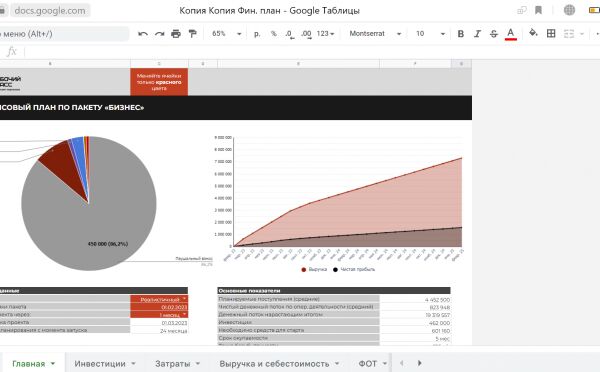
Task: Switch to the Затраты sheet tab
Action: (x=173, y=364)
